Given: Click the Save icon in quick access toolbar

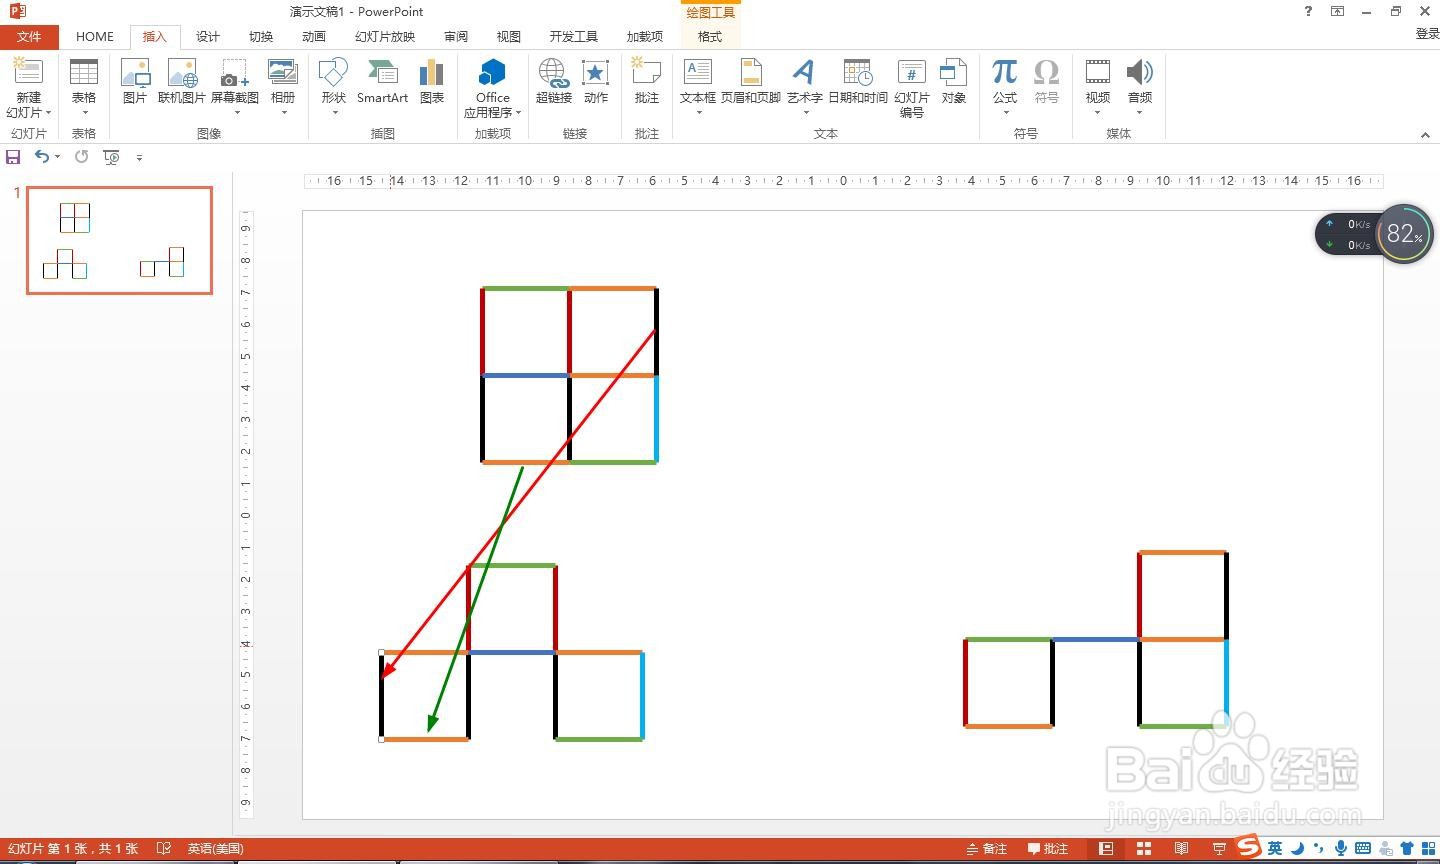Looking at the screenshot, I should (x=13, y=156).
